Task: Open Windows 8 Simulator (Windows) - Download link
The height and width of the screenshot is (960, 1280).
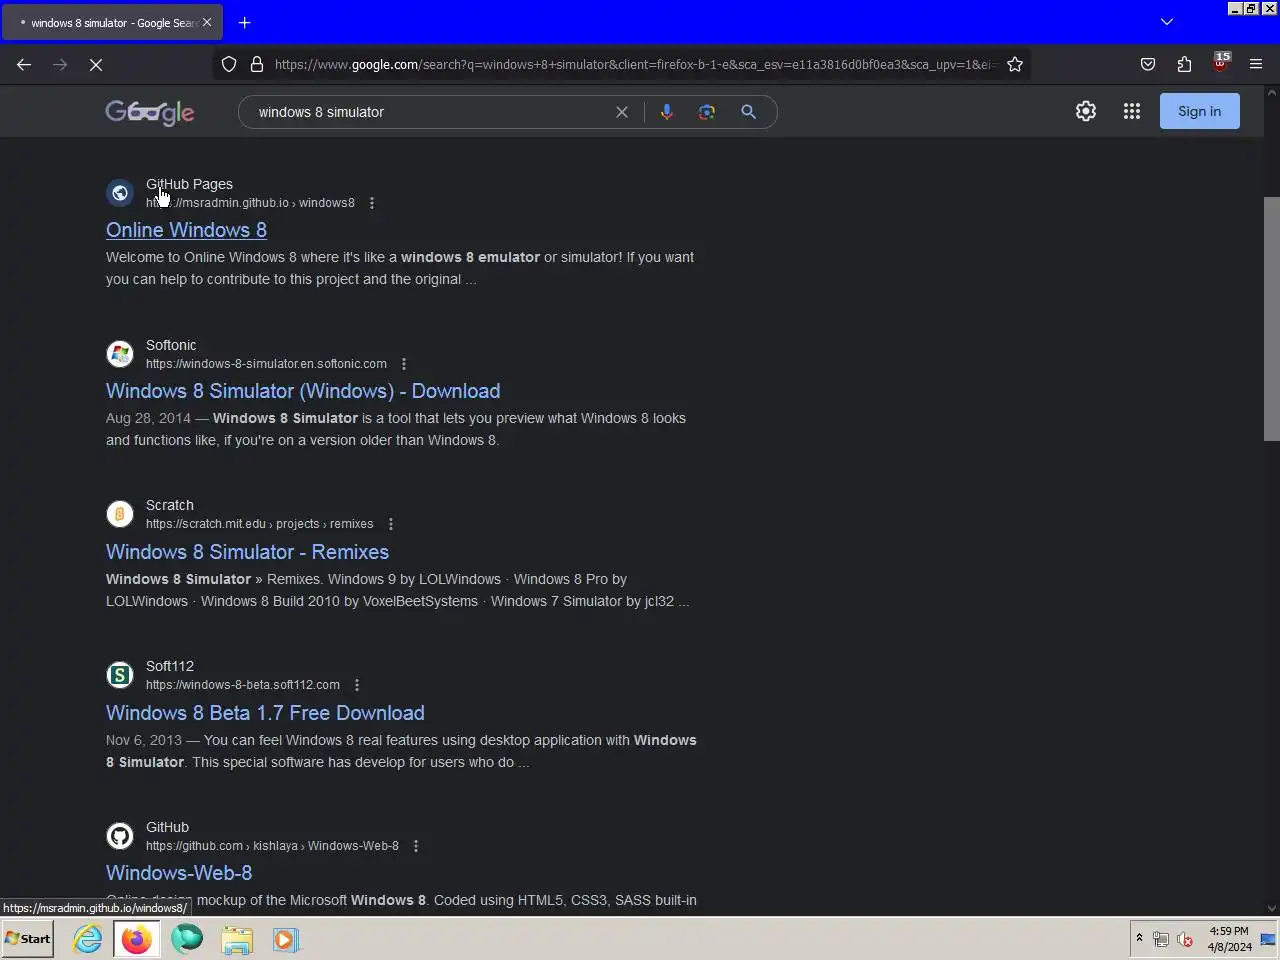Action: coord(303,391)
